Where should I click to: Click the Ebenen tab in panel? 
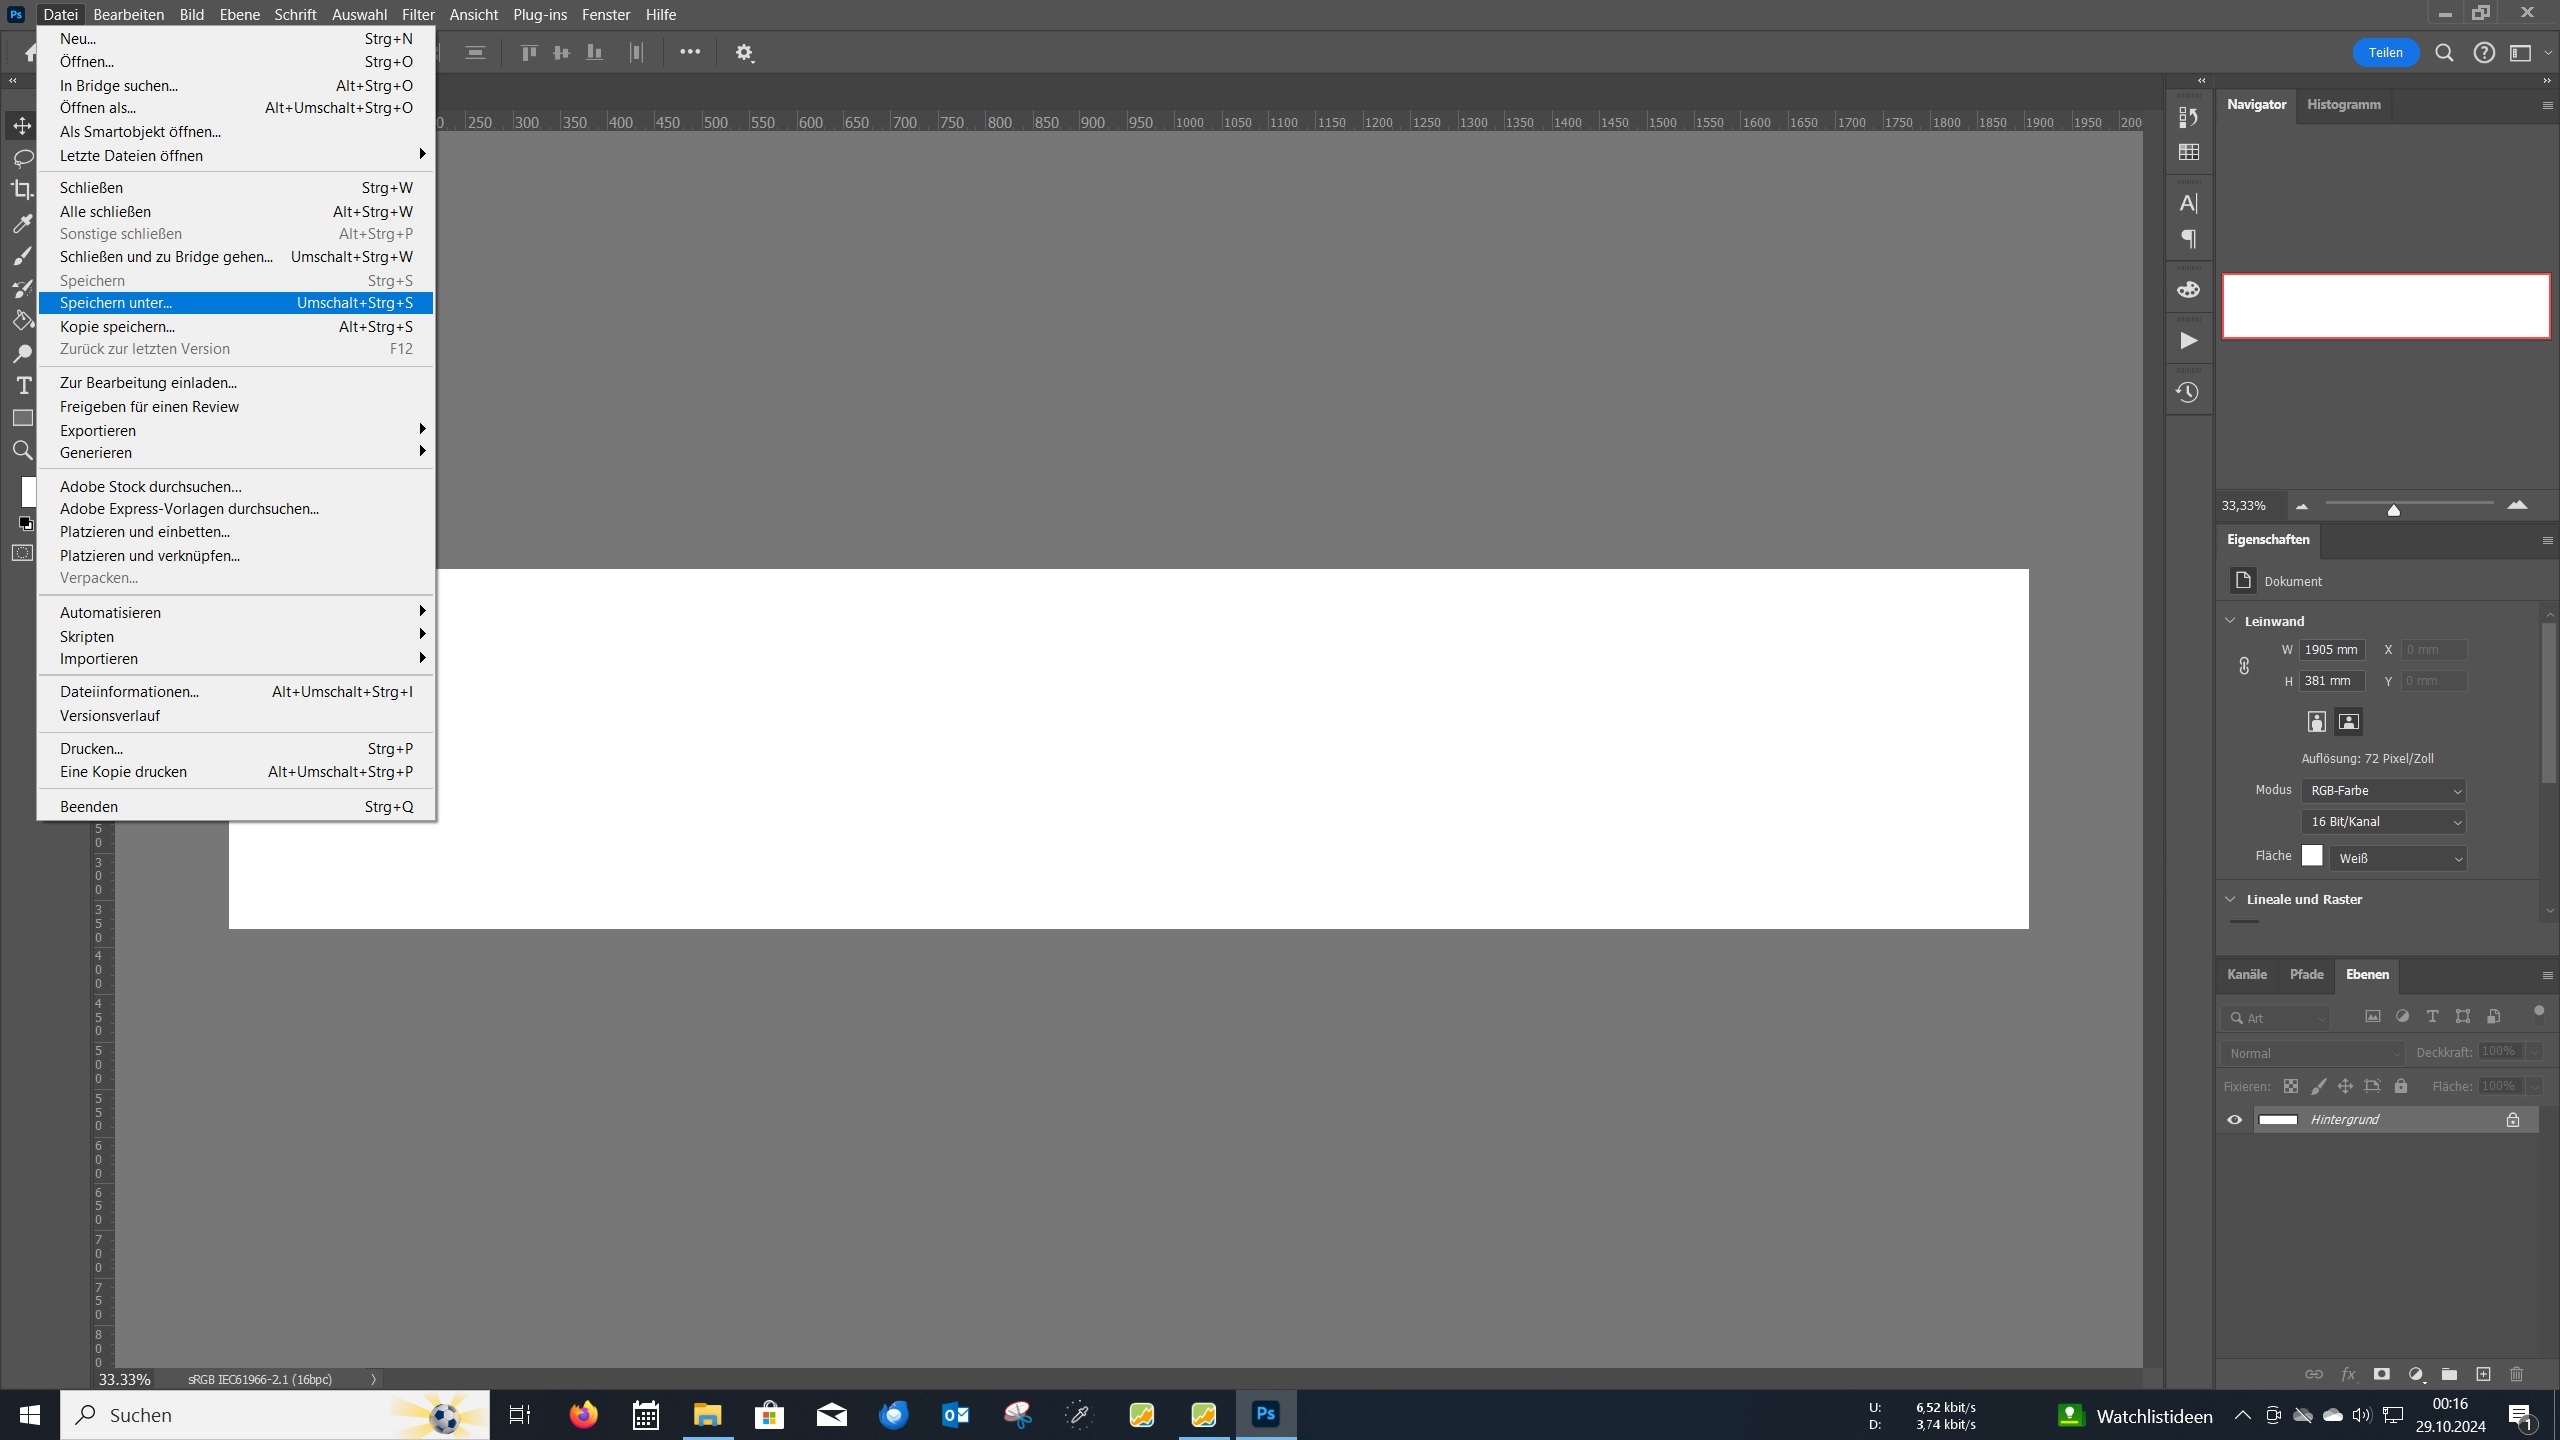click(2368, 974)
